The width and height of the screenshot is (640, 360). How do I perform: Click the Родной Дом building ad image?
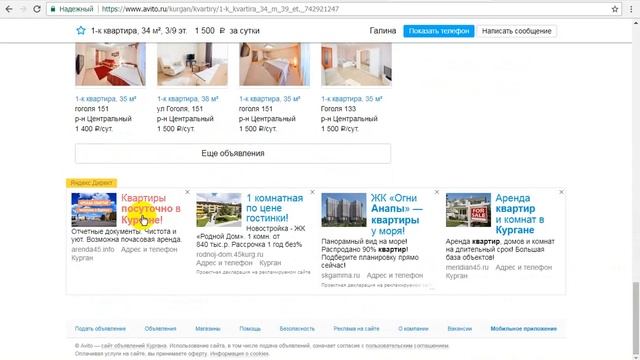[x=219, y=210]
